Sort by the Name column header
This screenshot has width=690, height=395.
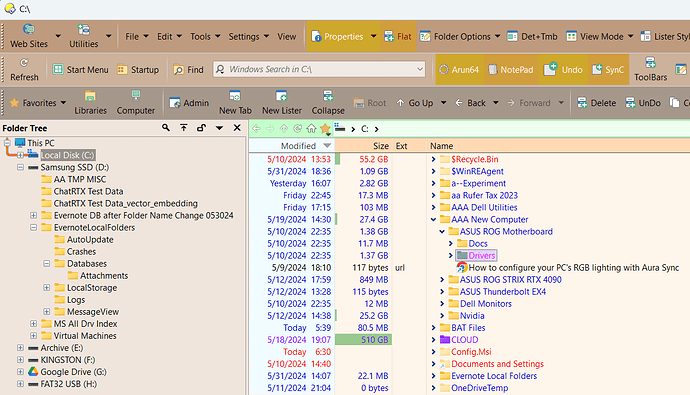click(558, 146)
